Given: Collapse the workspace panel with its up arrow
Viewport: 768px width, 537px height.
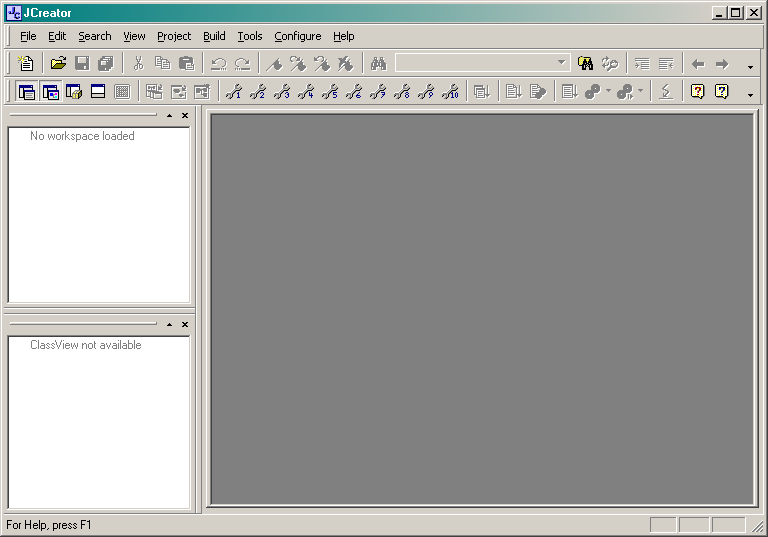Looking at the screenshot, I should point(169,116).
